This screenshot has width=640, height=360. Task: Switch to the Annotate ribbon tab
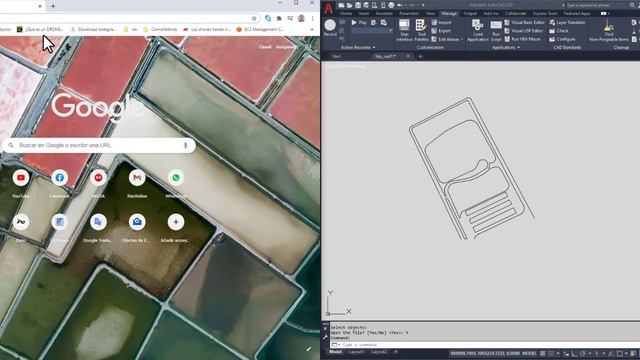(384, 13)
